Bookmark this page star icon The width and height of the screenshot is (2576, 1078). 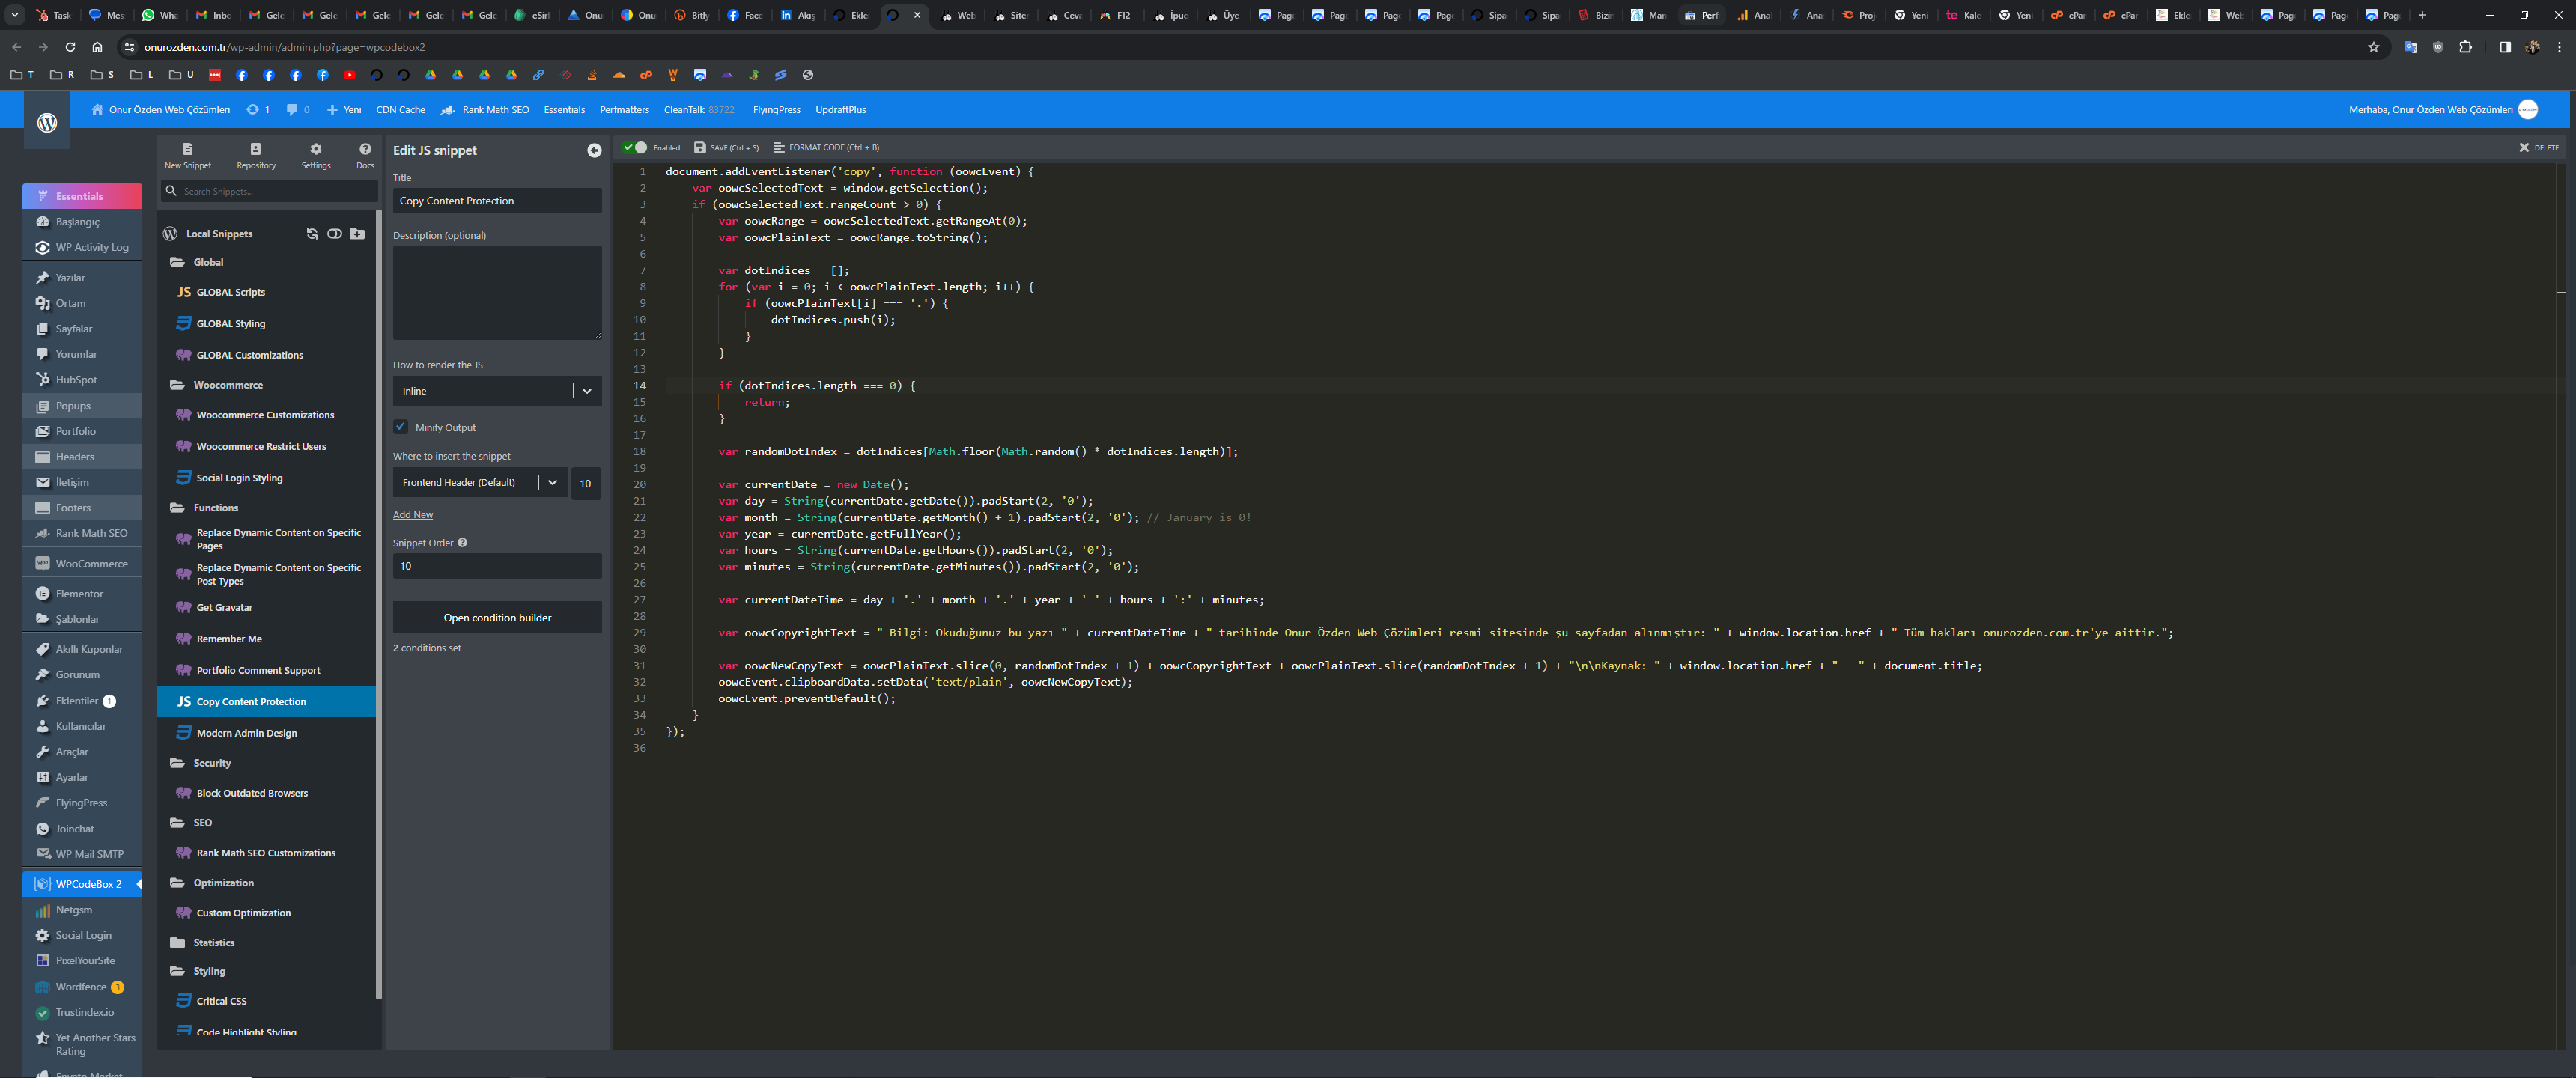2374,47
